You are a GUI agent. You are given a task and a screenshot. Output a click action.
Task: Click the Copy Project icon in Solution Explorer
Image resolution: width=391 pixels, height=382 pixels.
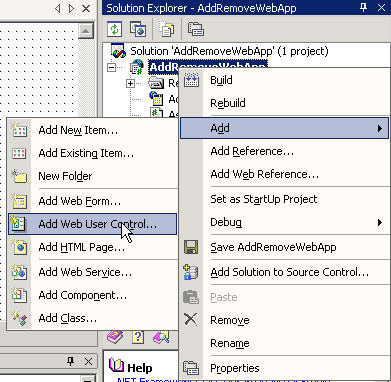138,29
